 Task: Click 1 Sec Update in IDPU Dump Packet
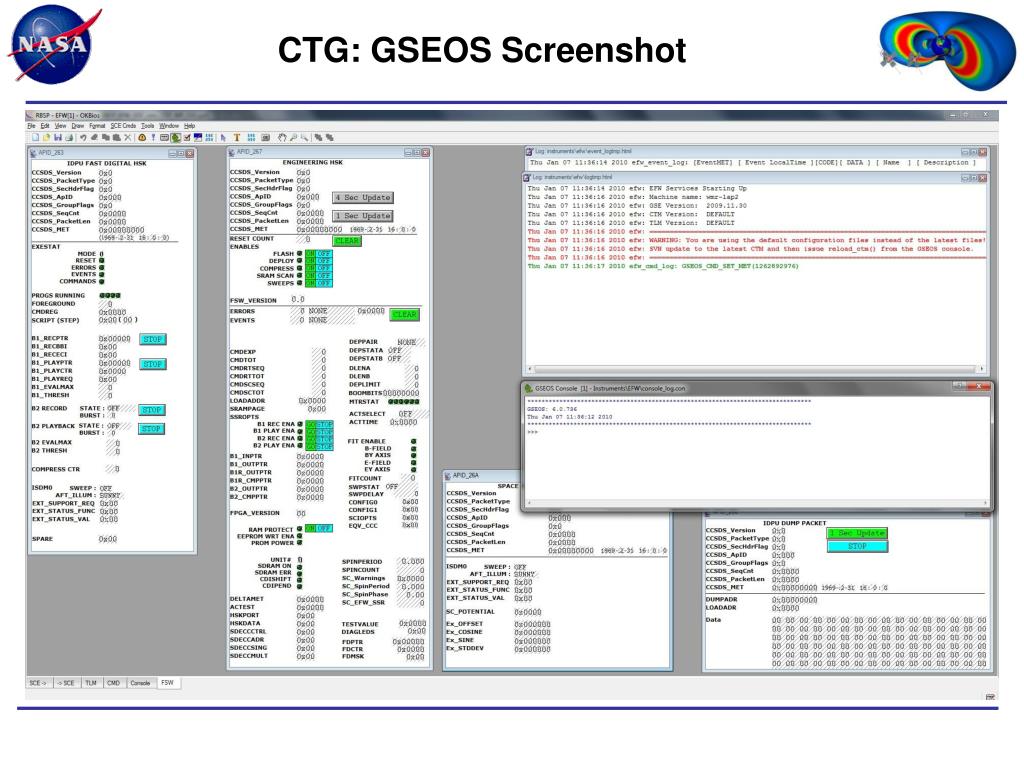[x=857, y=534]
